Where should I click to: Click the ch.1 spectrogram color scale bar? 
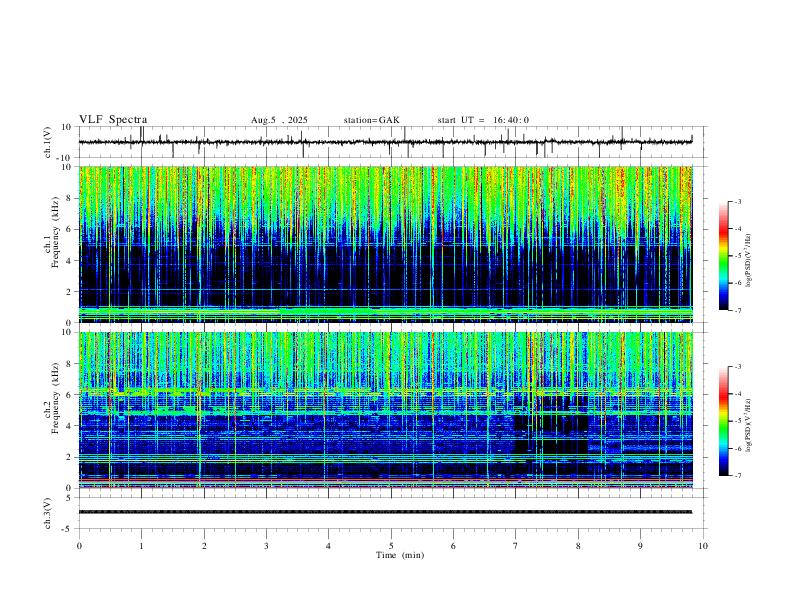(724, 256)
